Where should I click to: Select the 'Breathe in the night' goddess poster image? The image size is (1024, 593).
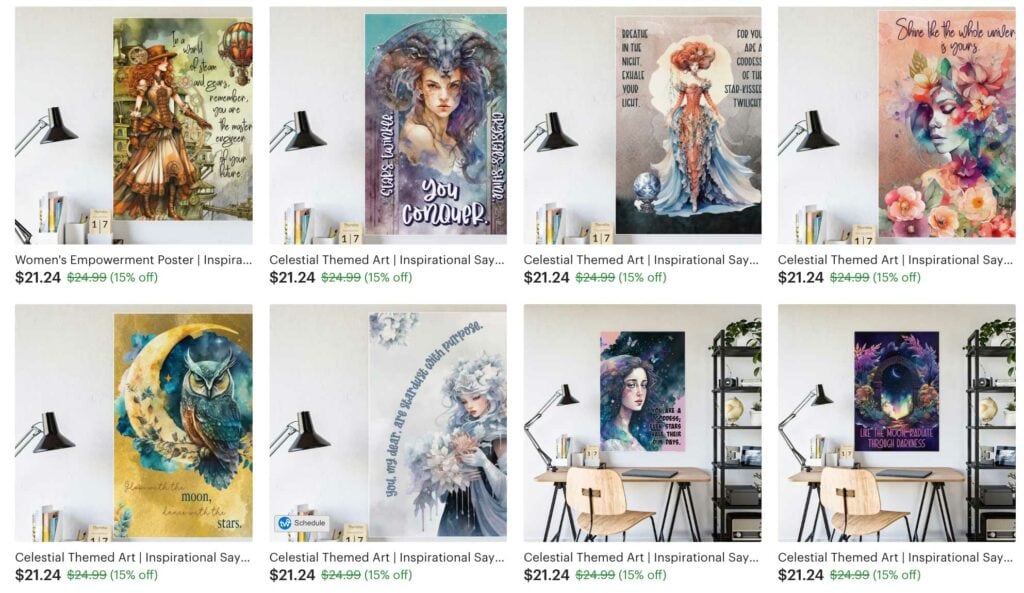[642, 125]
